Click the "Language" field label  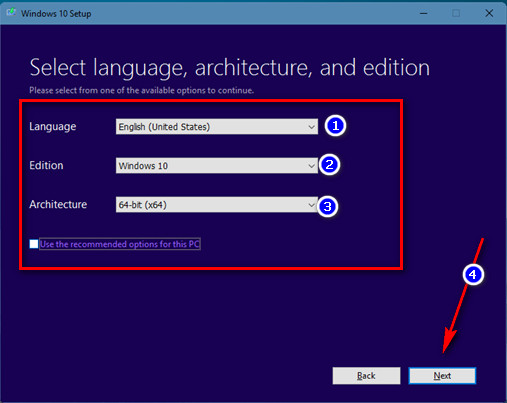point(53,127)
